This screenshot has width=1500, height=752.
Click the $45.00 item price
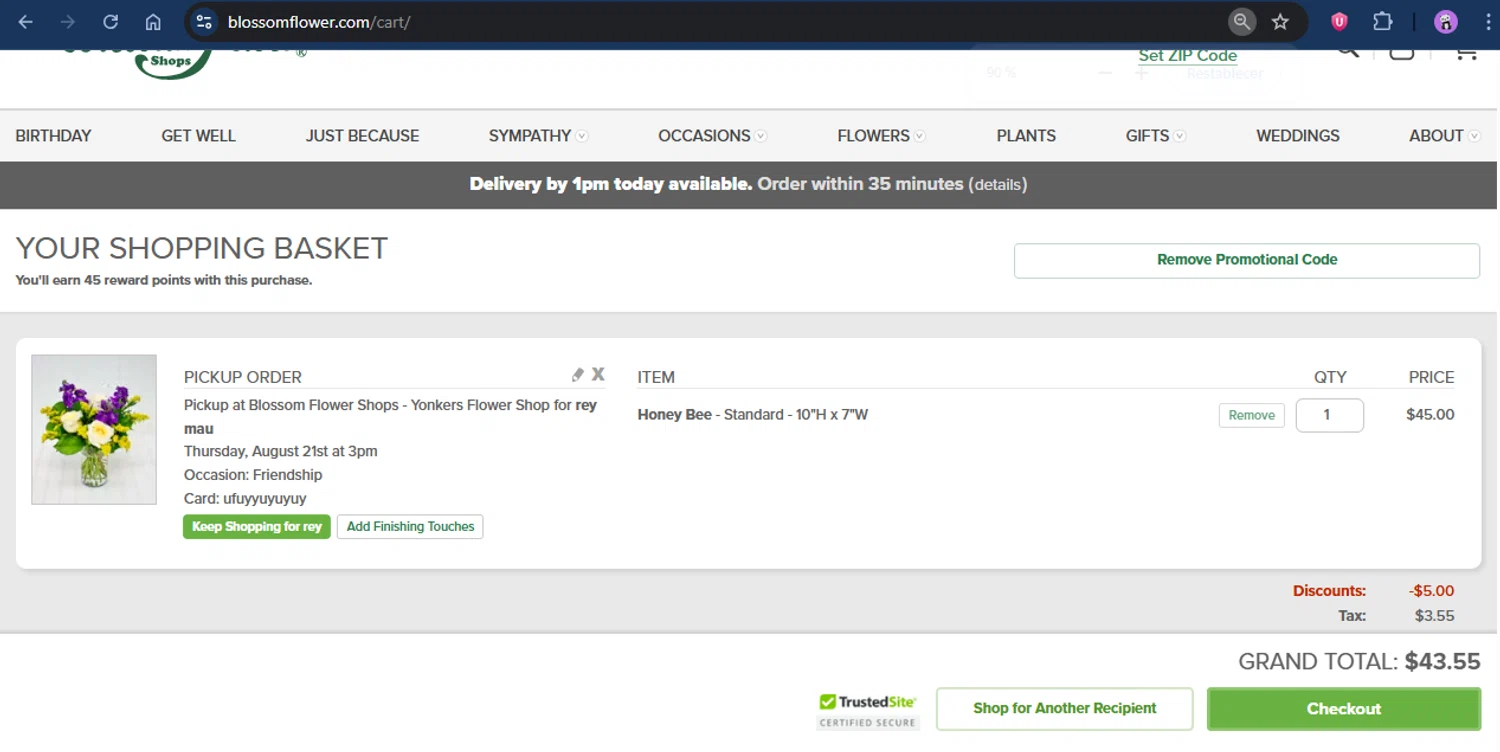pyautogui.click(x=1430, y=415)
